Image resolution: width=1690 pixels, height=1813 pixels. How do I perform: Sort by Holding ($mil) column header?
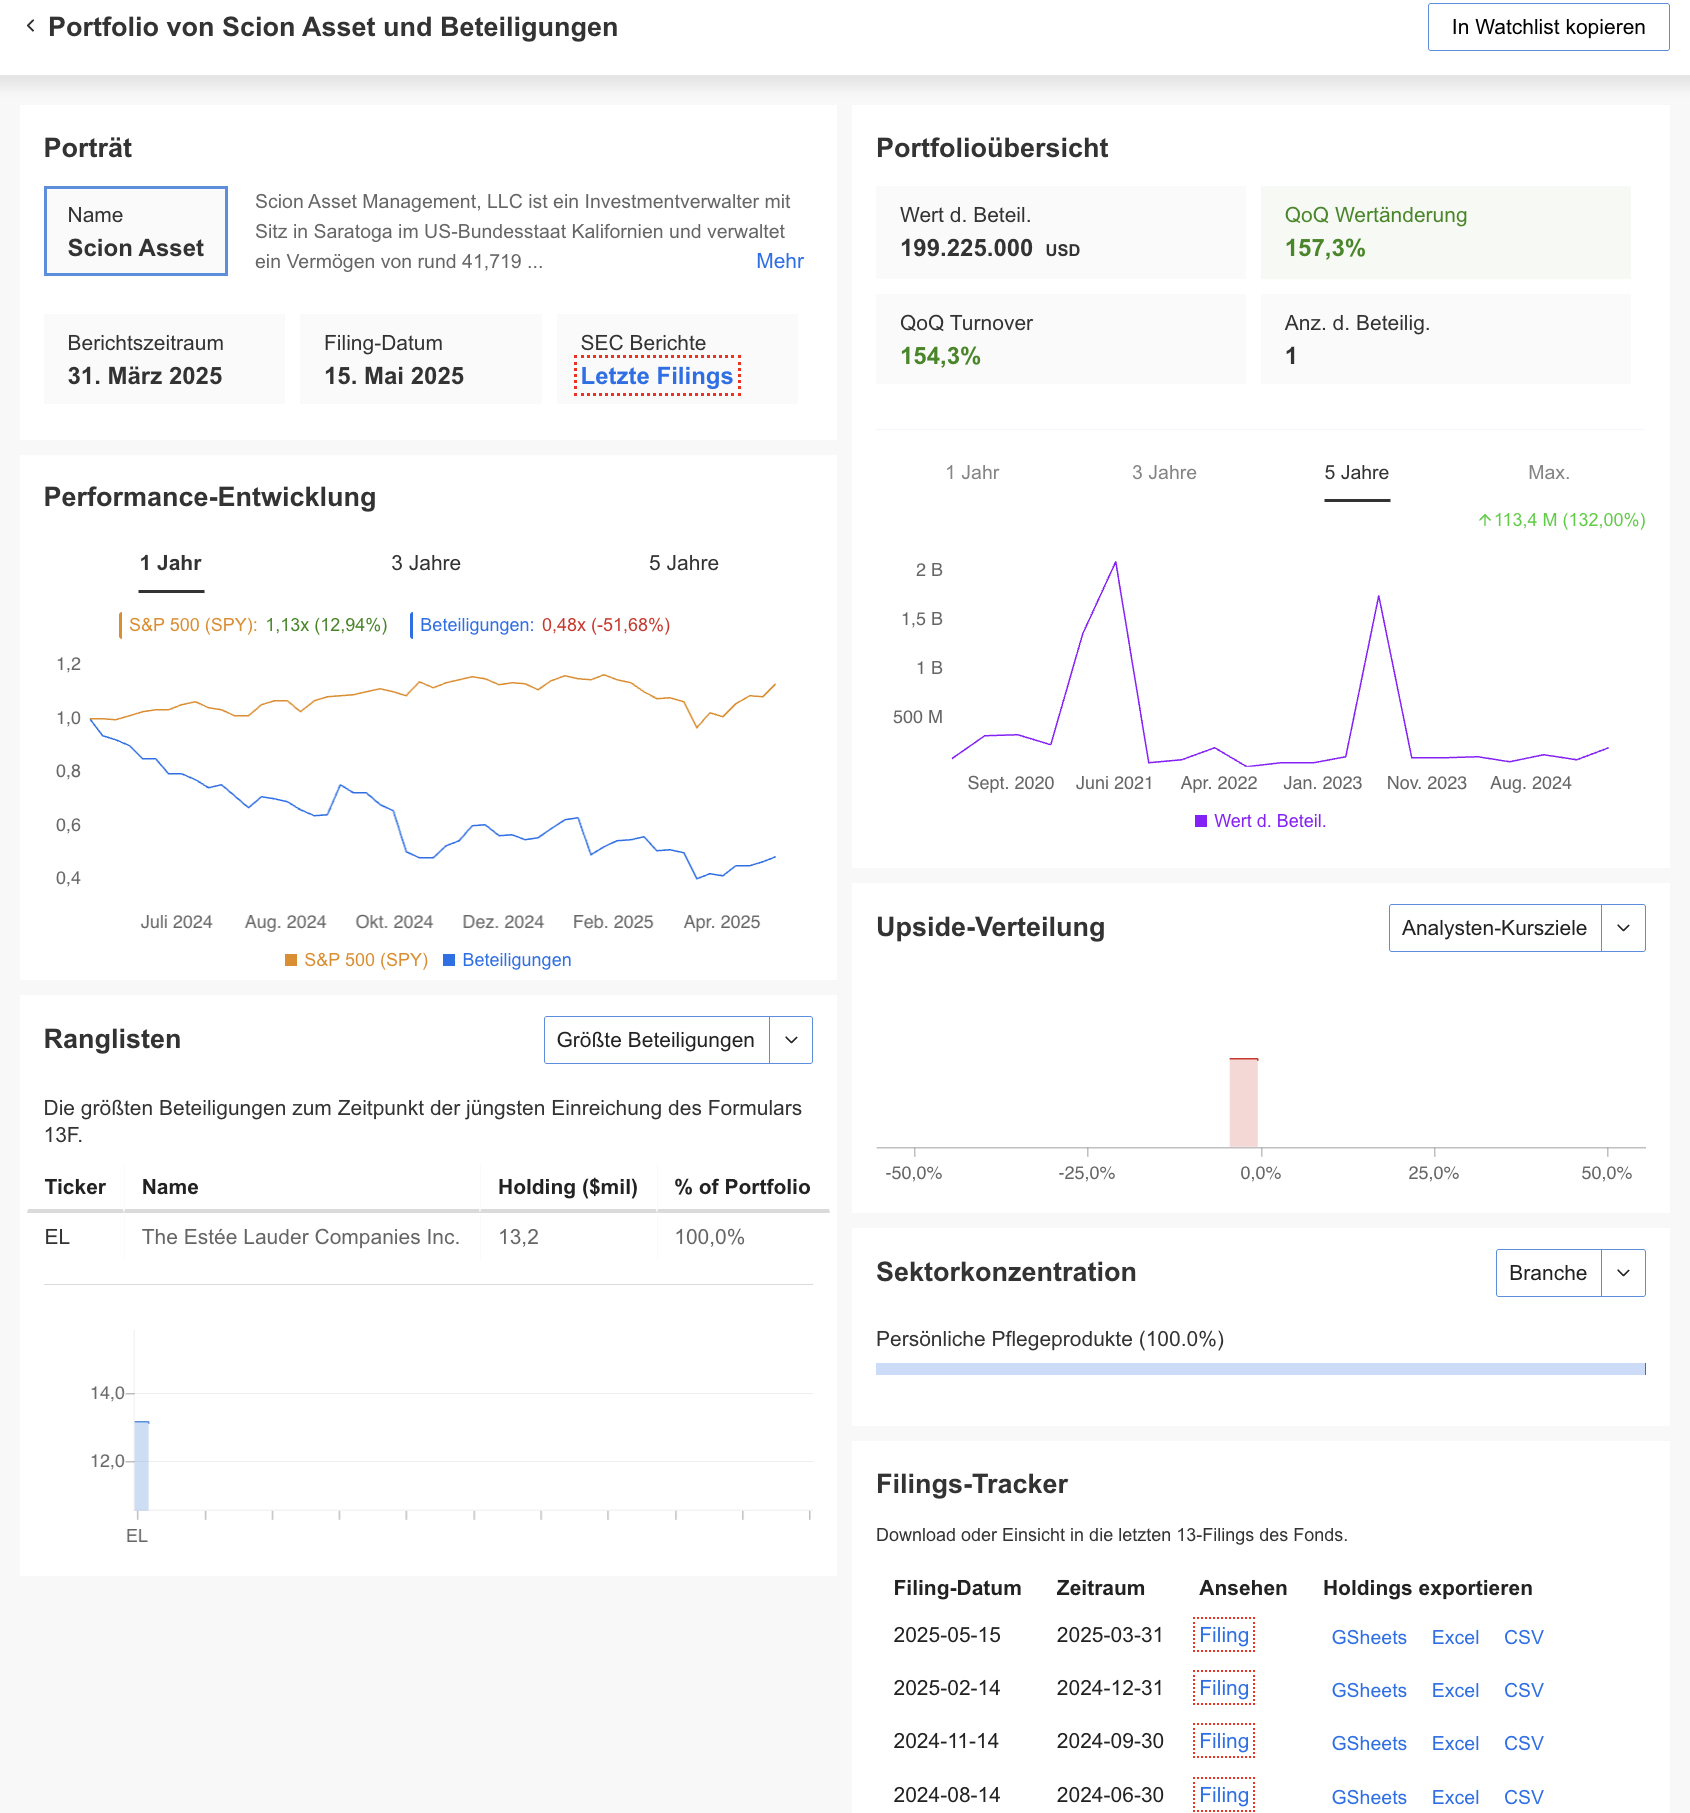[567, 1187]
